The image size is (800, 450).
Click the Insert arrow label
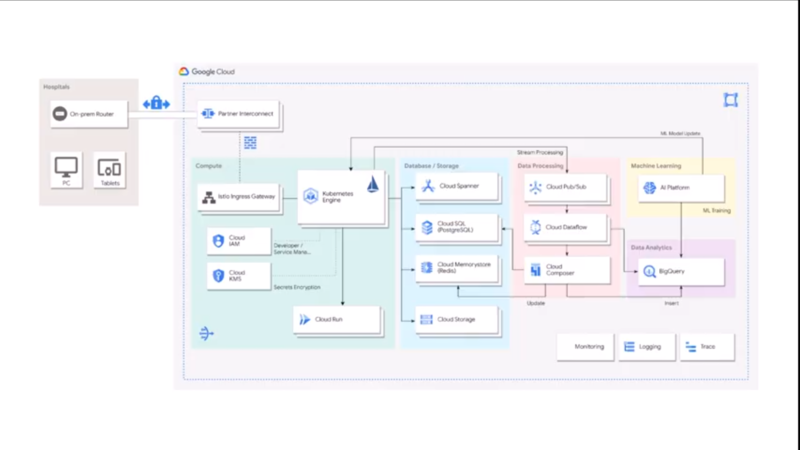(x=671, y=303)
